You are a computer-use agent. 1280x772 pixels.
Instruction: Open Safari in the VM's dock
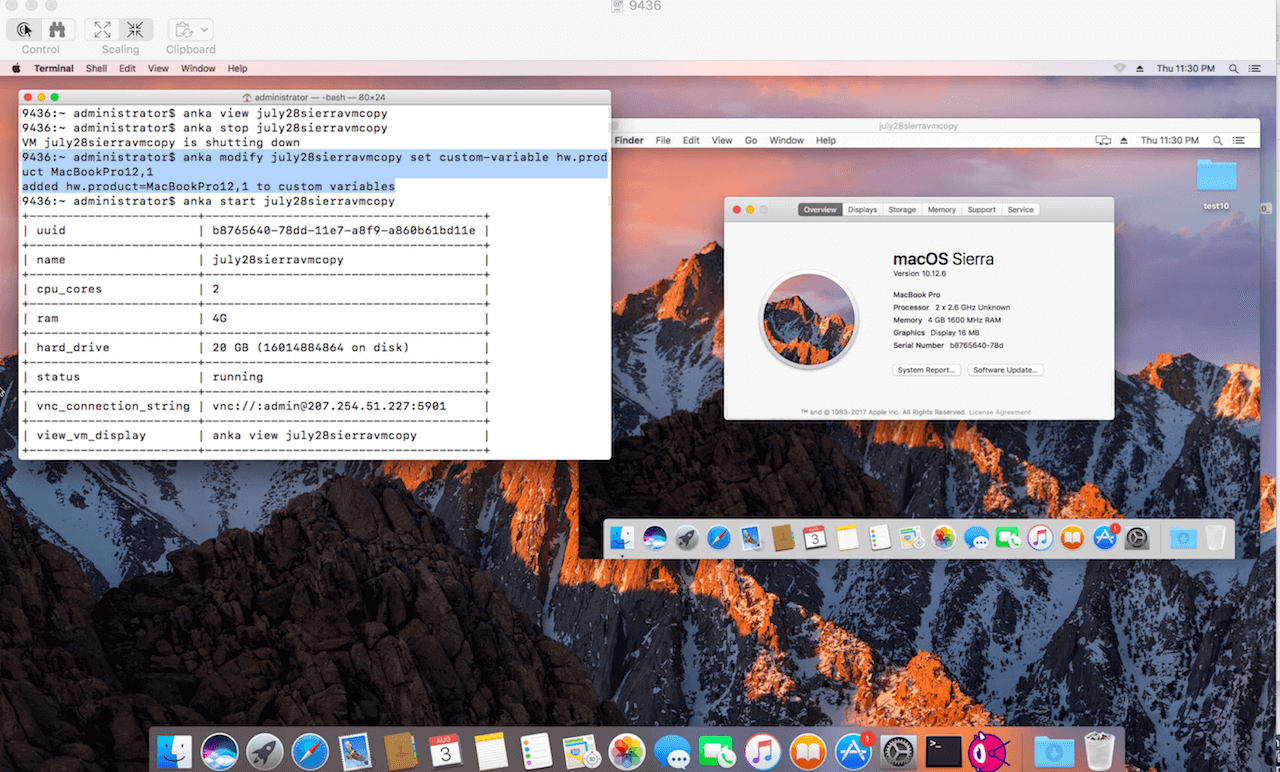tap(718, 538)
